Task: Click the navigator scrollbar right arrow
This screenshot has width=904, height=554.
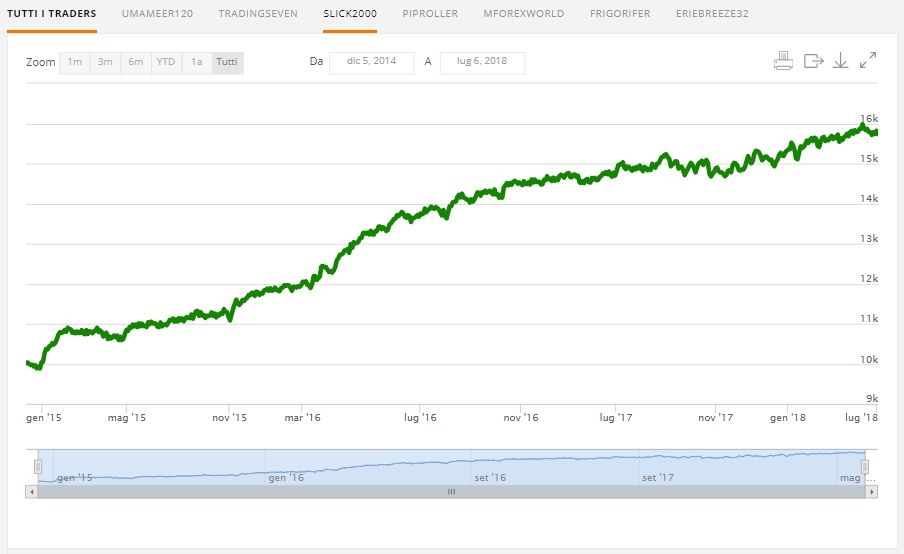Action: click(x=872, y=492)
